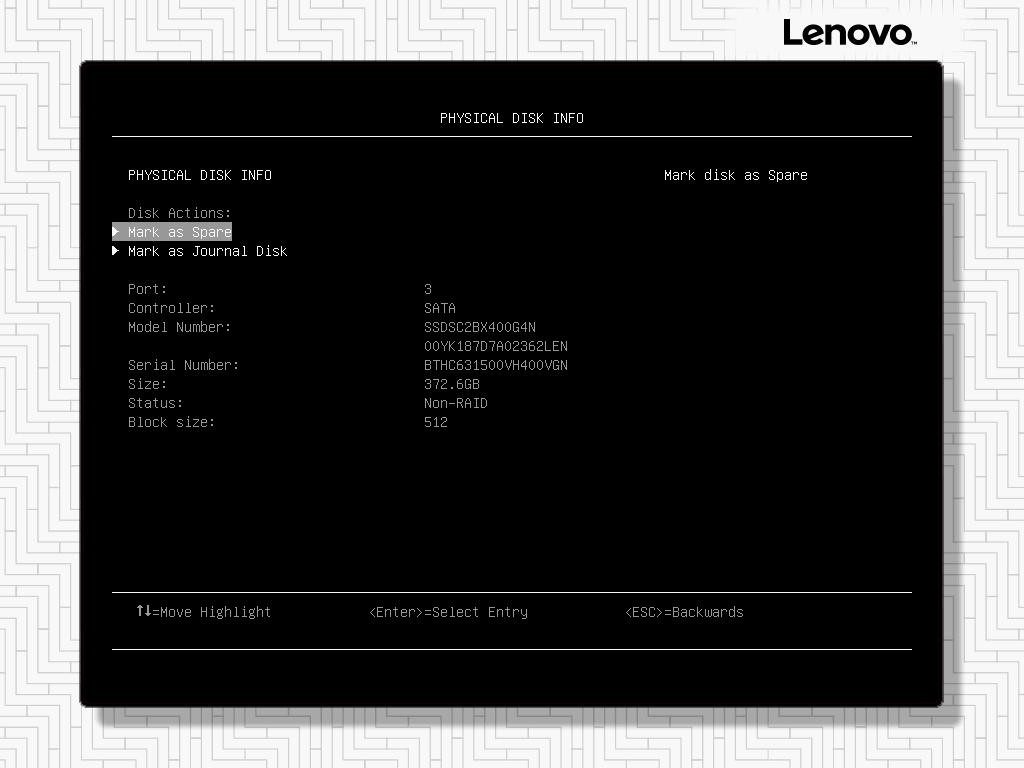Select the Mark as Journal Disk action

click(207, 251)
